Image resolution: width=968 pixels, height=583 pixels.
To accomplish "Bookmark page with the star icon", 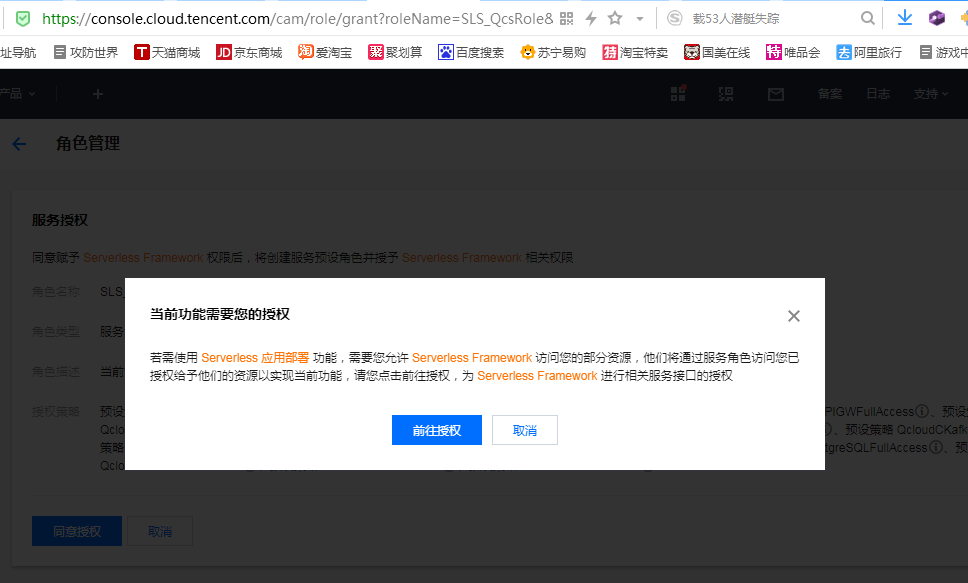I will point(615,19).
